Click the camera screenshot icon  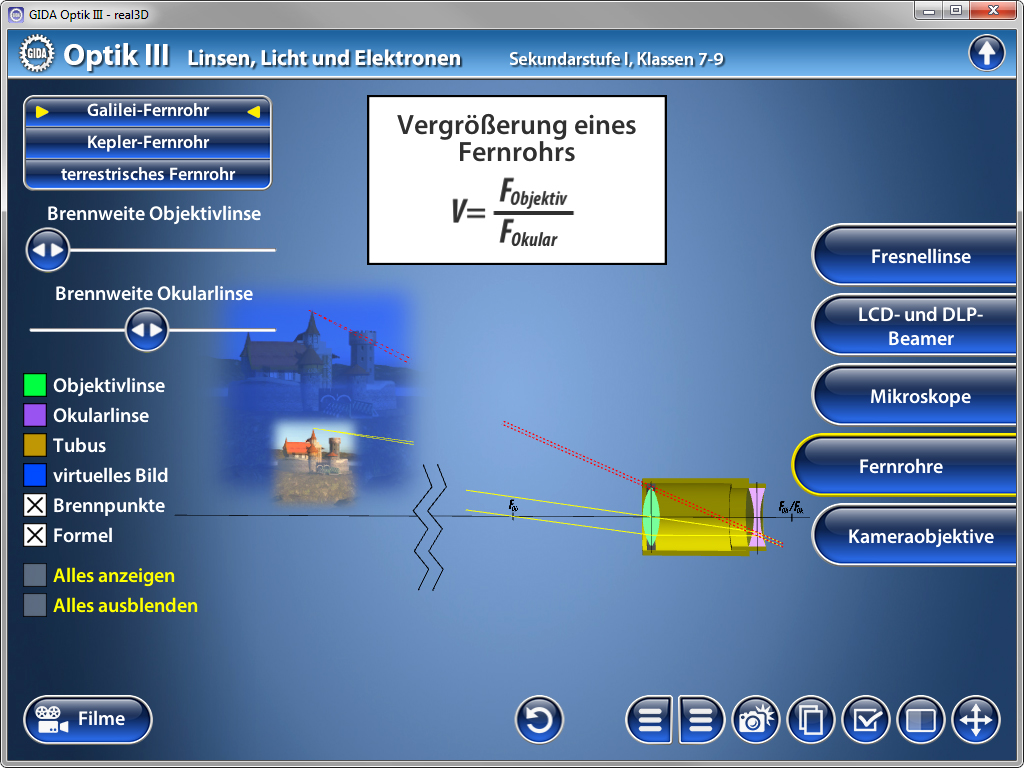[757, 720]
